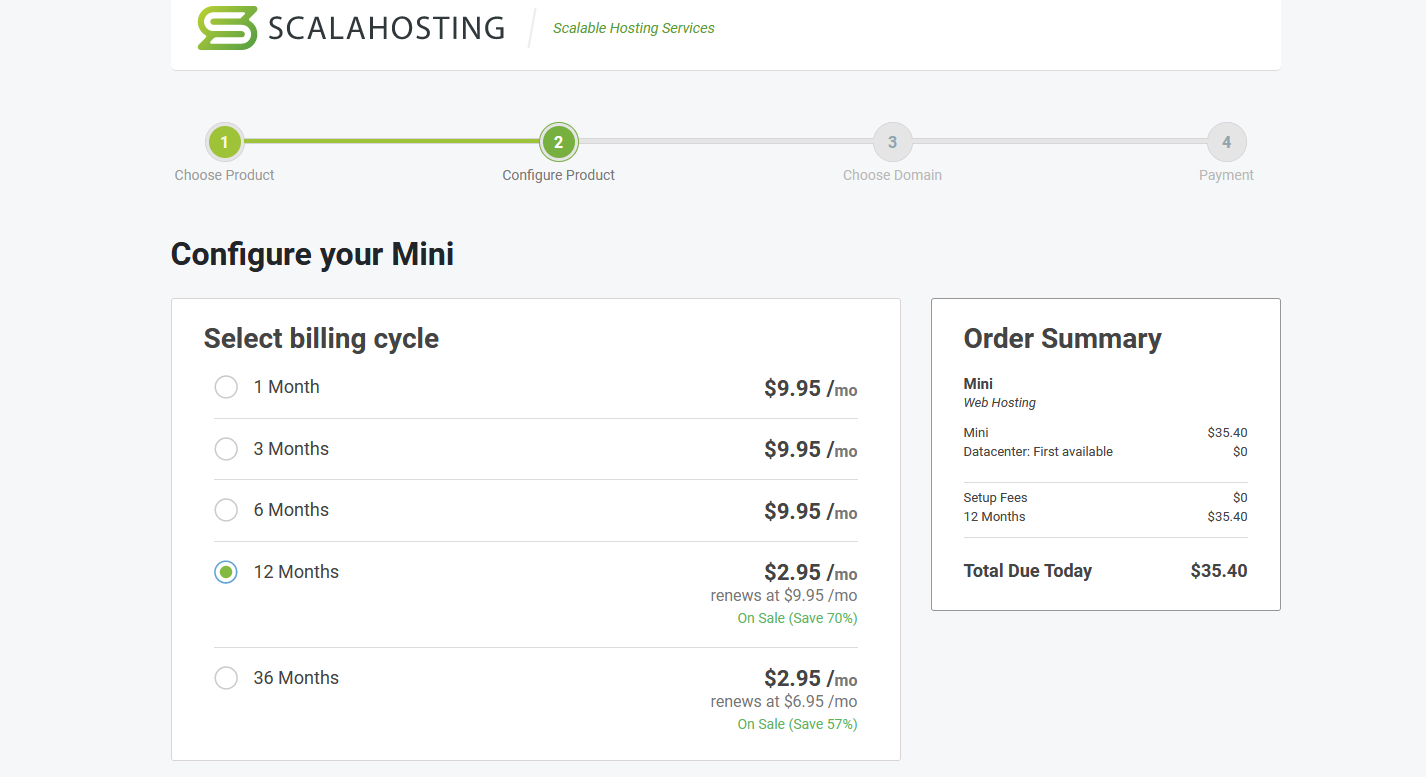
Task: Go to the Payment step label
Action: coord(1226,175)
